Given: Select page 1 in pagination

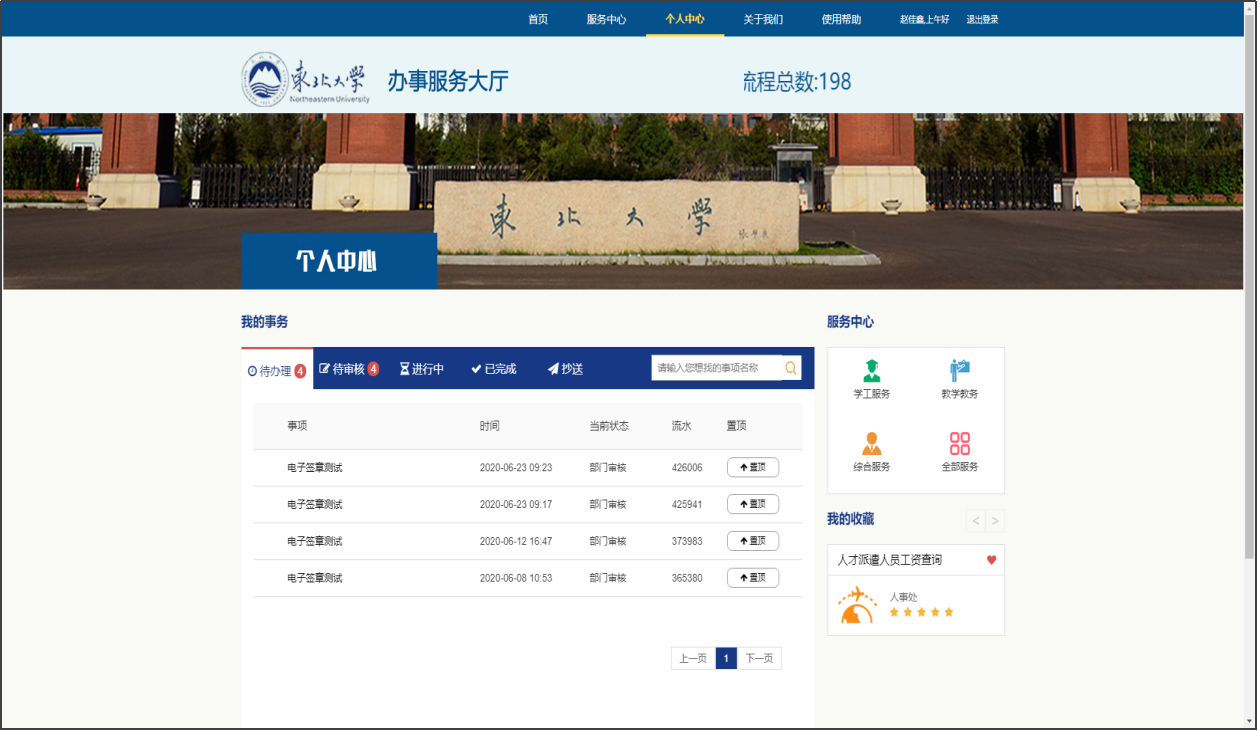Looking at the screenshot, I should (x=726, y=658).
